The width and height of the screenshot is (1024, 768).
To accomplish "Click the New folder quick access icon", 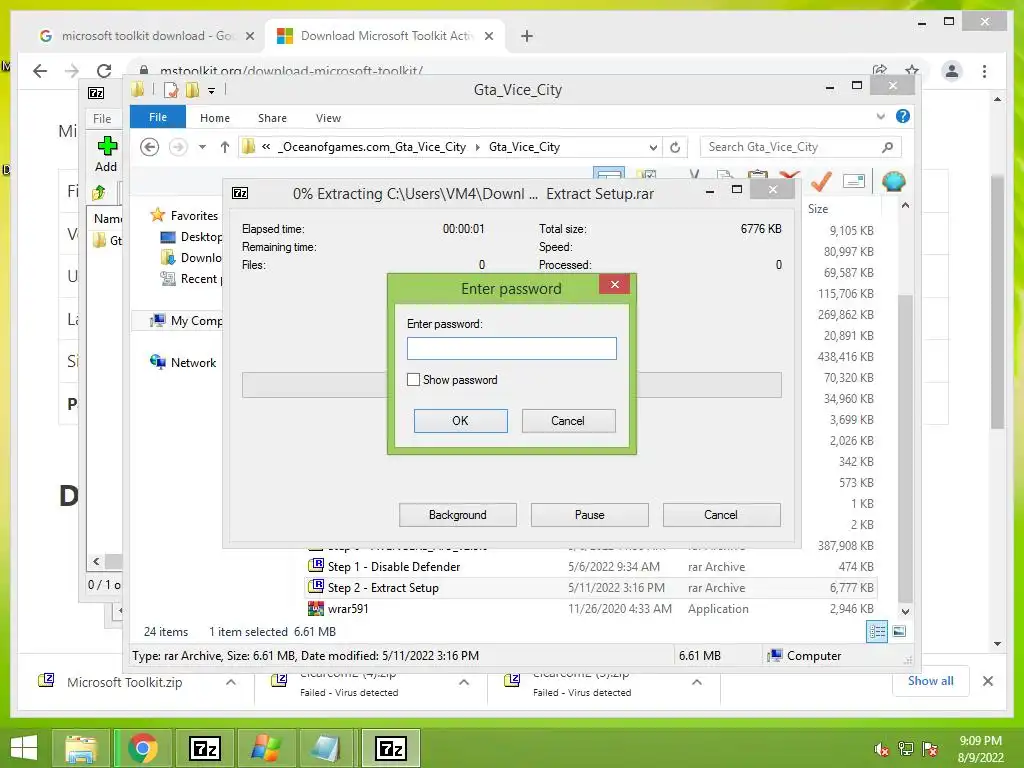I will (x=193, y=90).
